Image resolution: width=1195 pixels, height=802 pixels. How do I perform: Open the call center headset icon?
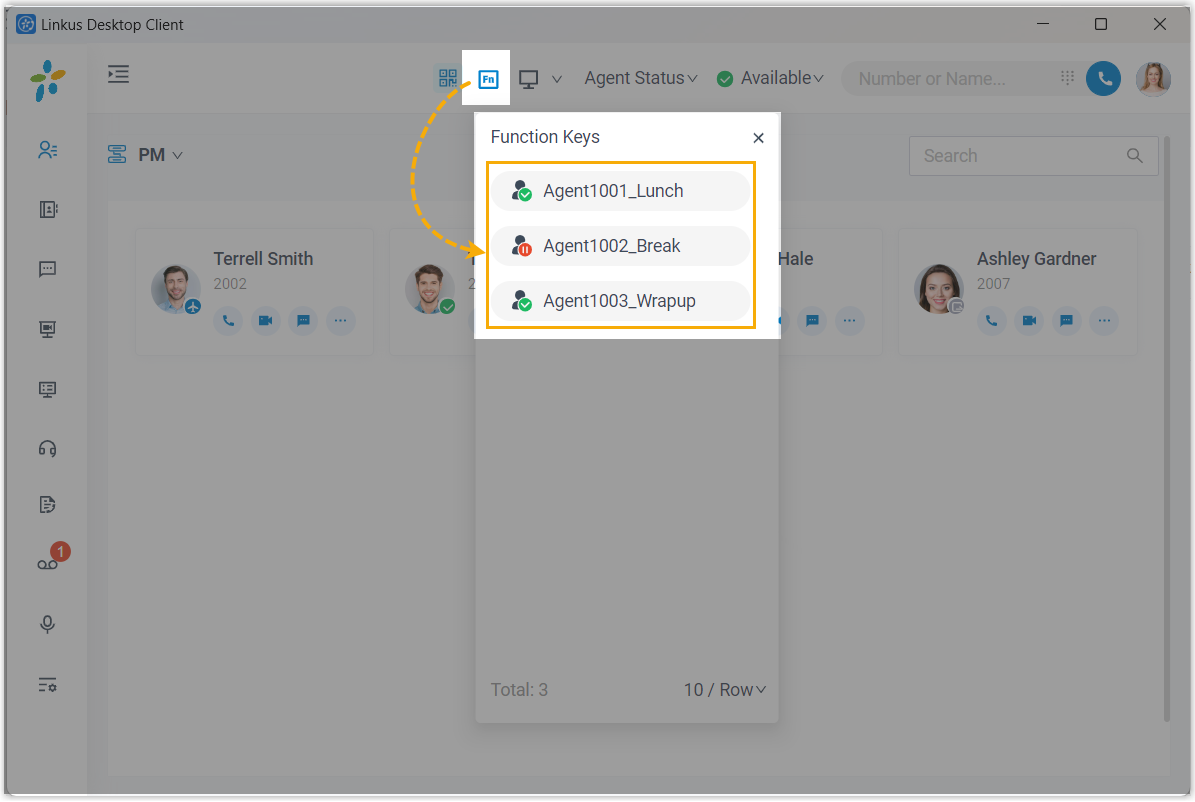click(48, 448)
